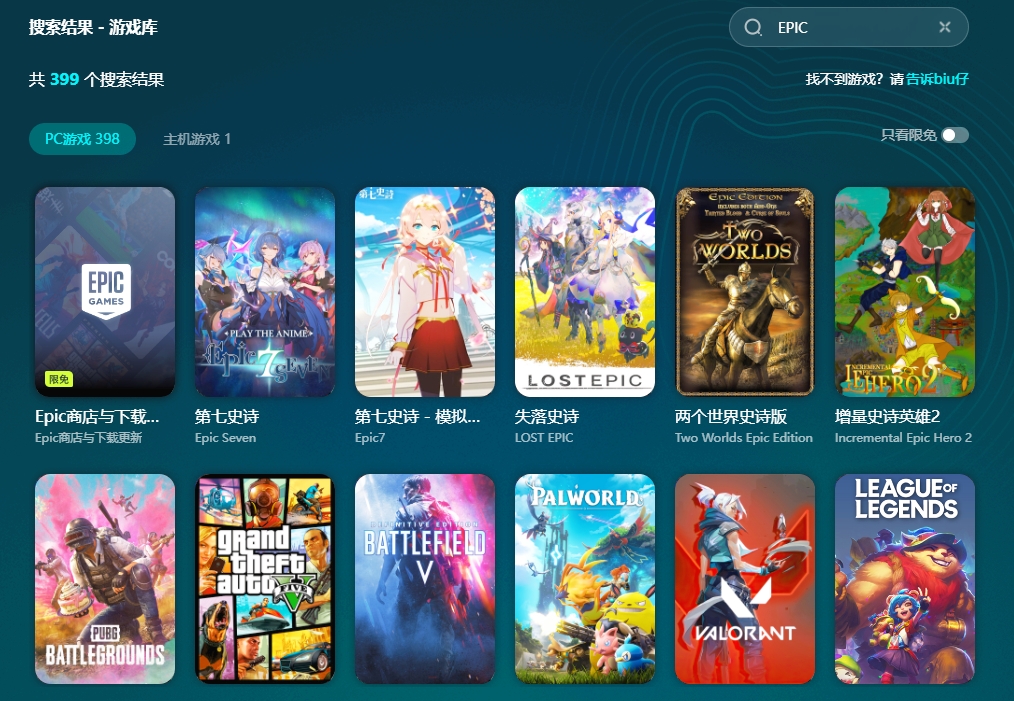This screenshot has height=701, width=1014.
Task: Select the Incremental Epic Hero 2 cover
Action: pyautogui.click(x=905, y=292)
